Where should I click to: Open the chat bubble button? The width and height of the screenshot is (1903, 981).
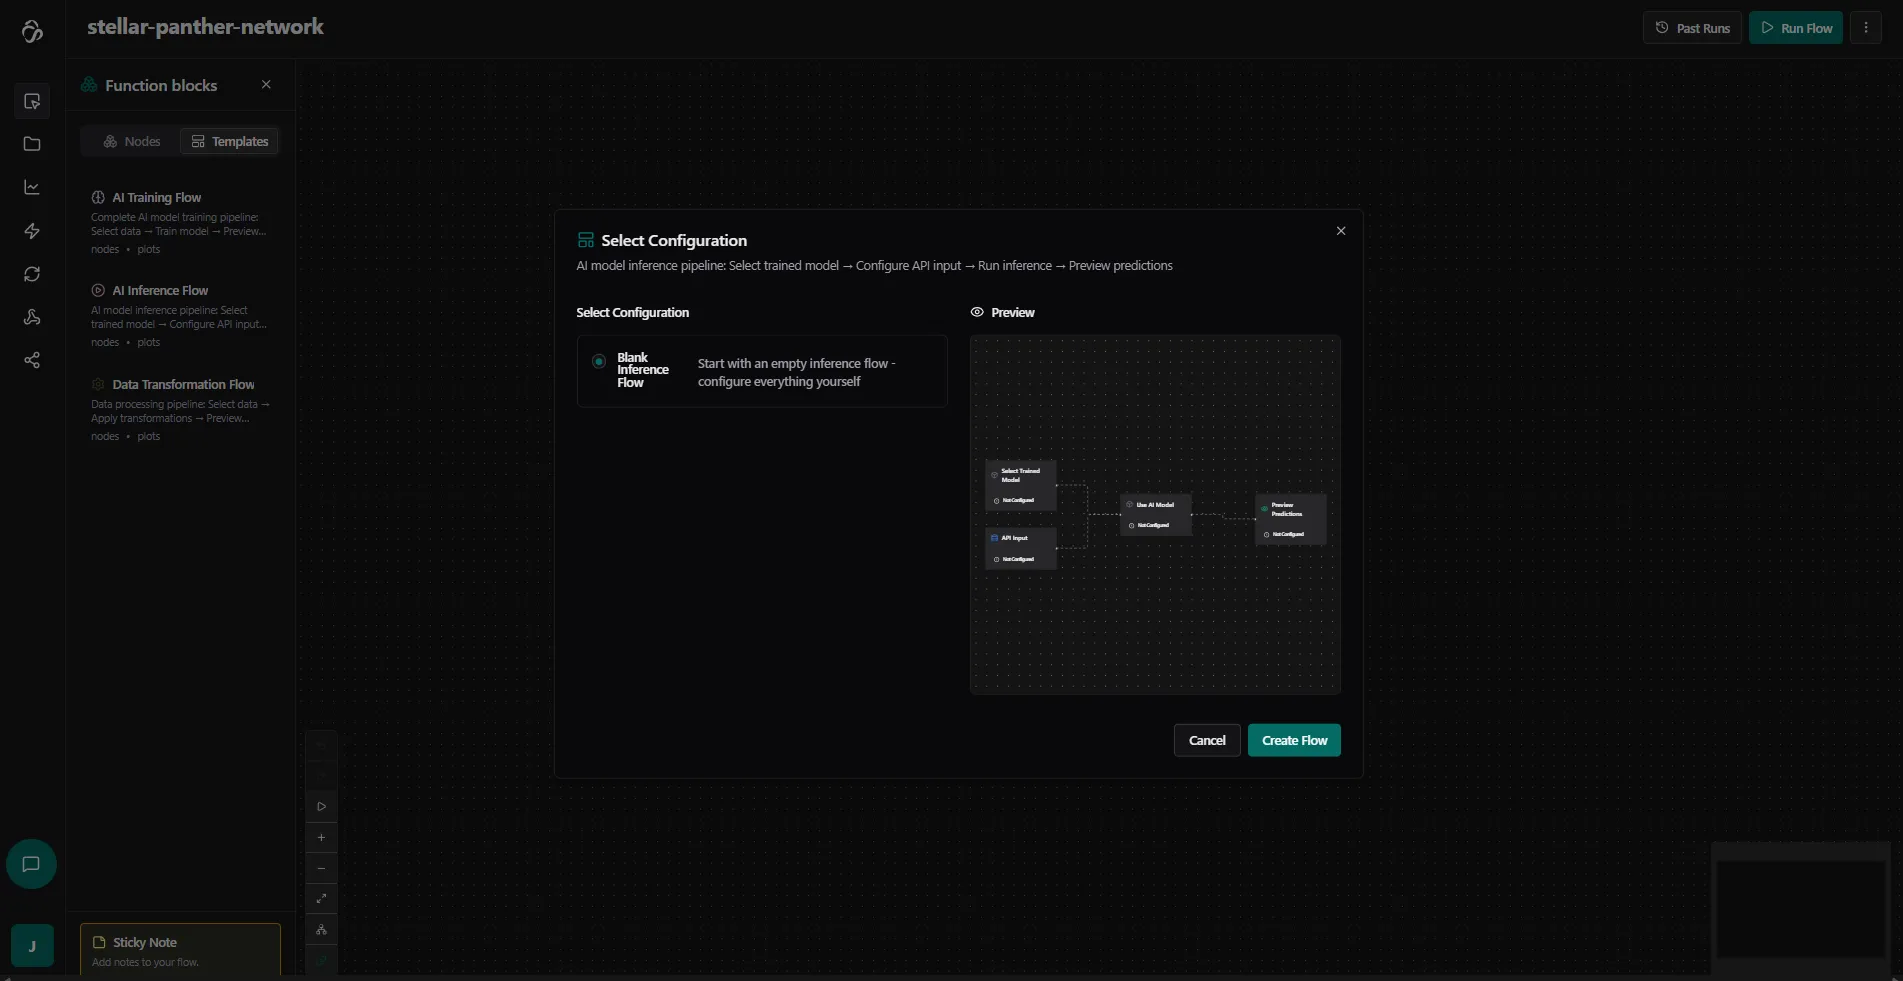pyautogui.click(x=31, y=864)
